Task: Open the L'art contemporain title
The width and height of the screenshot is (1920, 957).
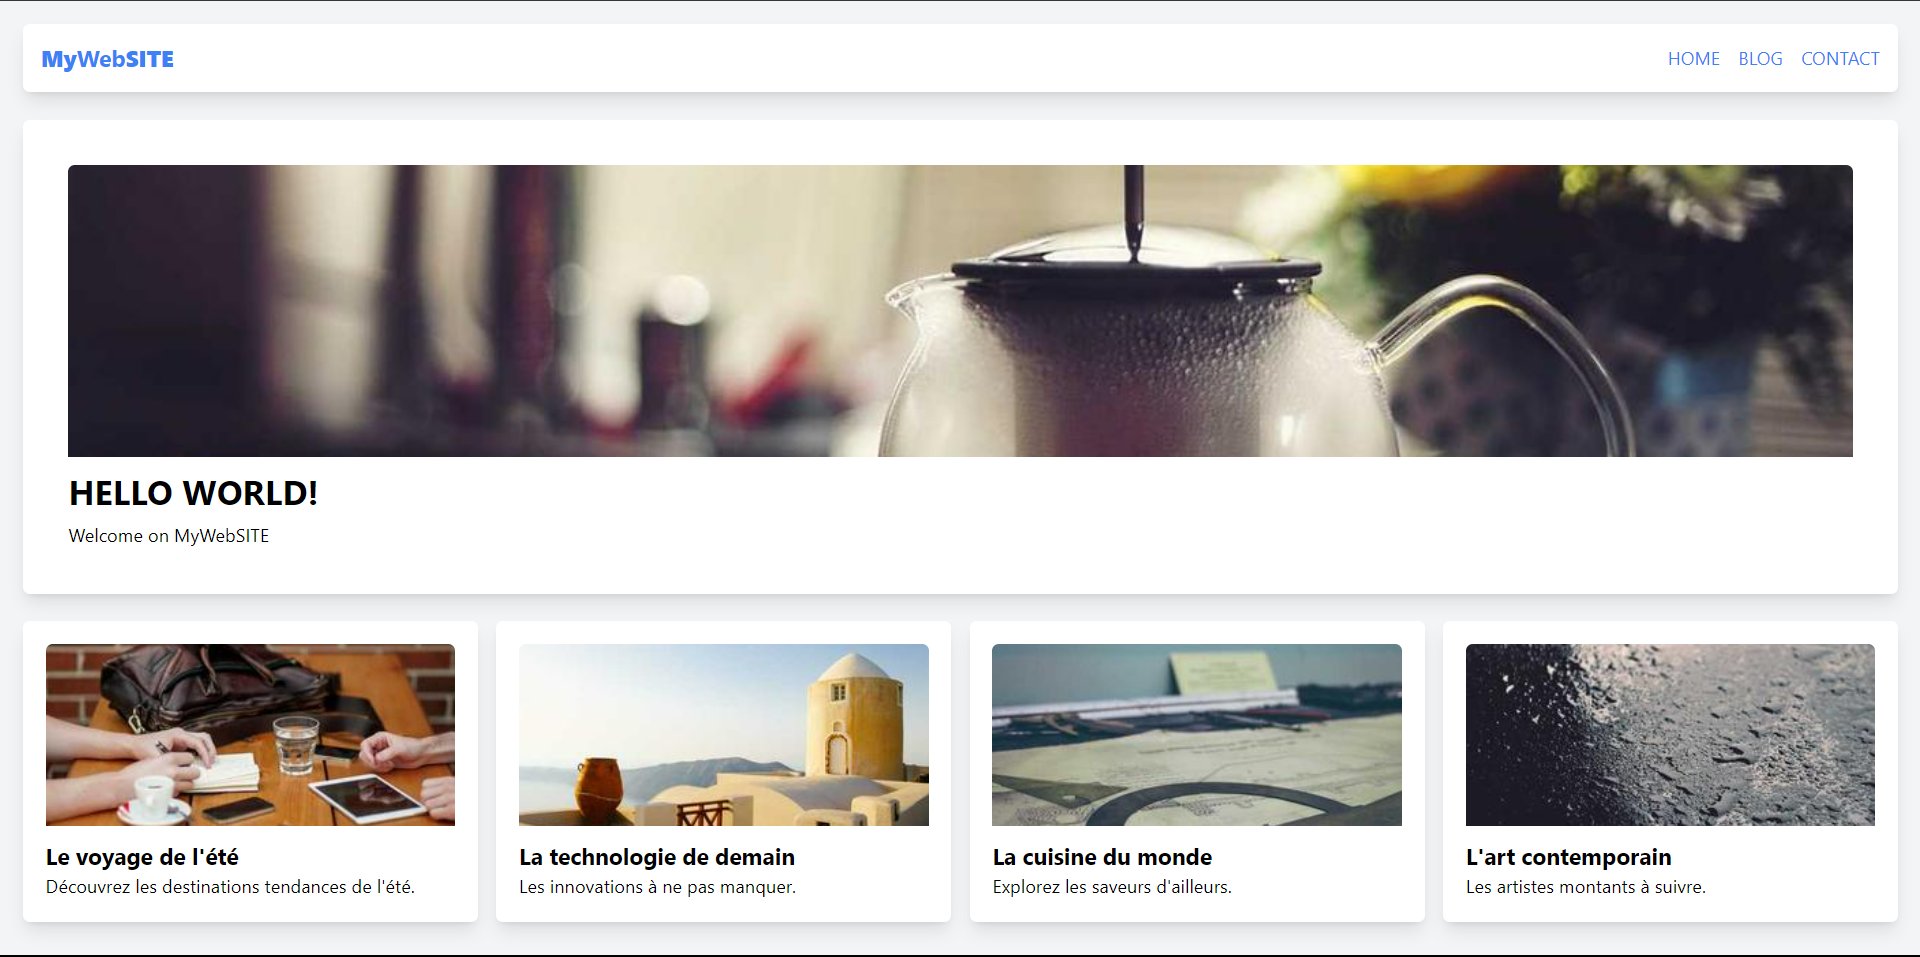Action: [1568, 857]
